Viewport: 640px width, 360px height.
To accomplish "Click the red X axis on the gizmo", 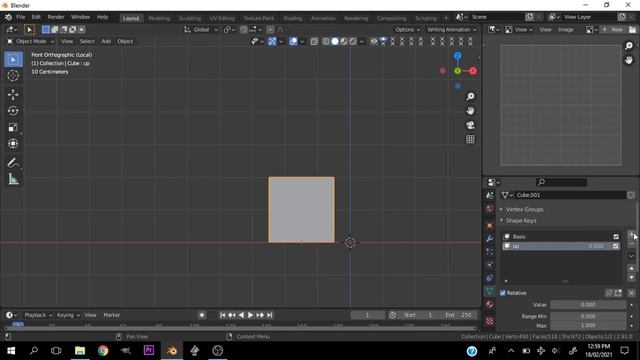I will click(473, 71).
